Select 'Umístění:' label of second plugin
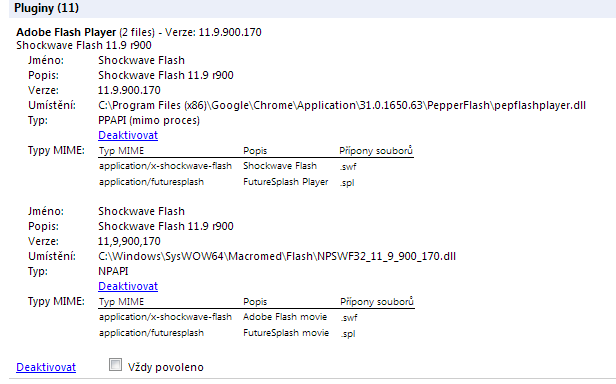The height and width of the screenshot is (384, 616). [52, 256]
